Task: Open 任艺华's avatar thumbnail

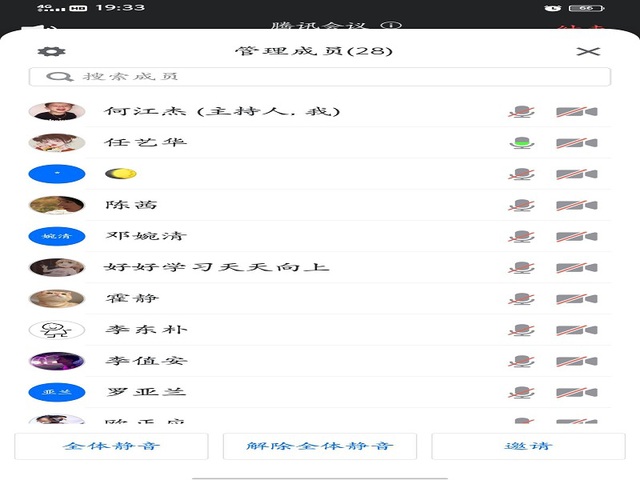Action: click(57, 143)
